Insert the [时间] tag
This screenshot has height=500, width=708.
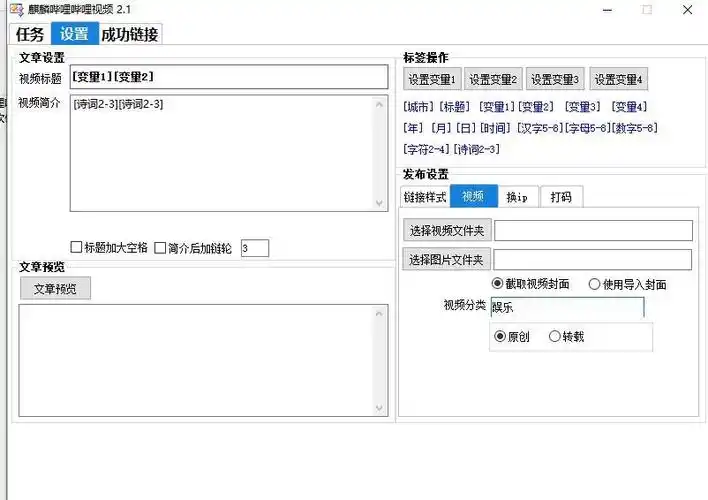click(495, 128)
